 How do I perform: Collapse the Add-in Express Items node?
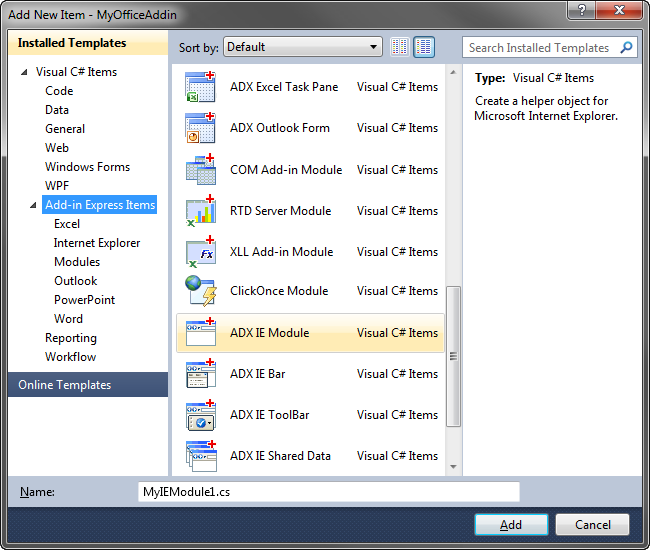click(x=33, y=205)
